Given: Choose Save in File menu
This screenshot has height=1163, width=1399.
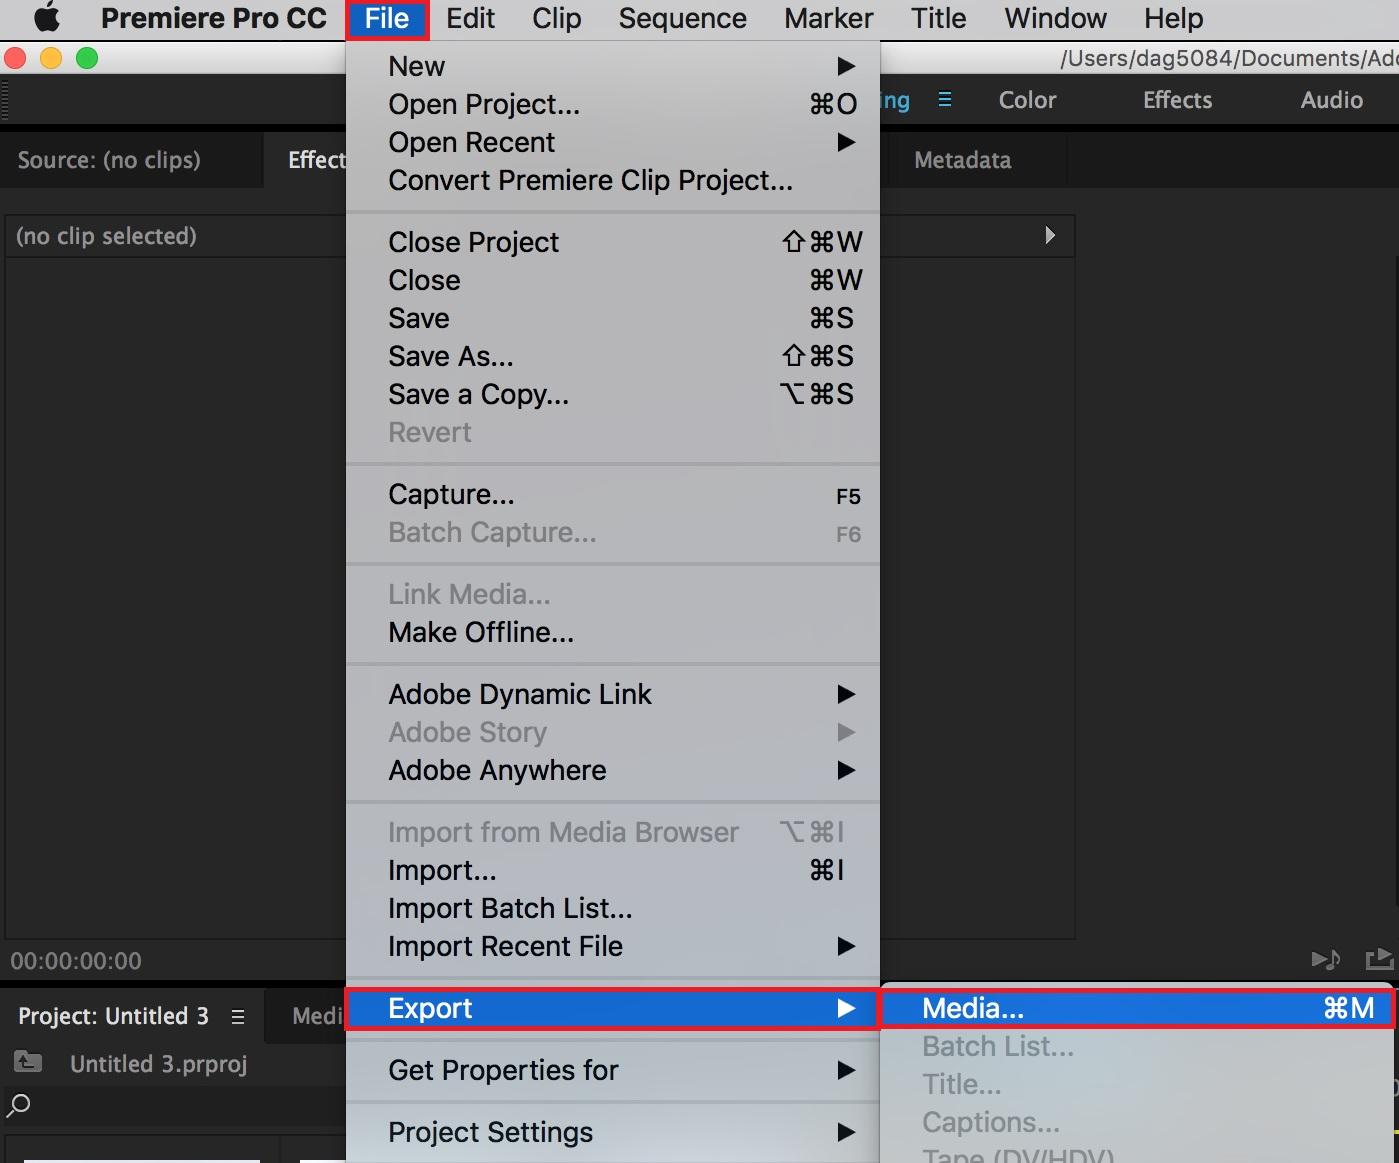Looking at the screenshot, I should (613, 318).
